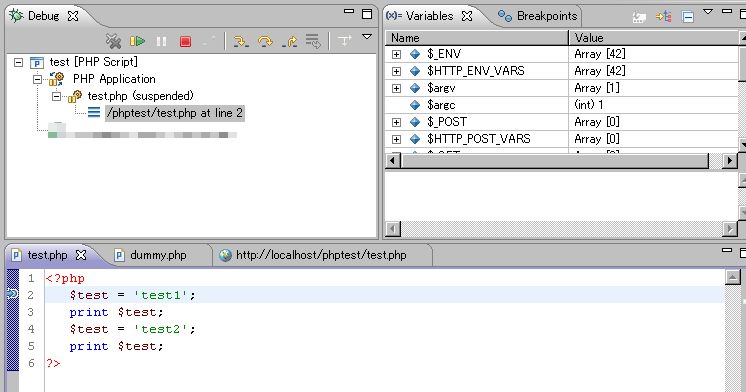Close the Debug view tab
The image size is (746, 392).
(73, 16)
